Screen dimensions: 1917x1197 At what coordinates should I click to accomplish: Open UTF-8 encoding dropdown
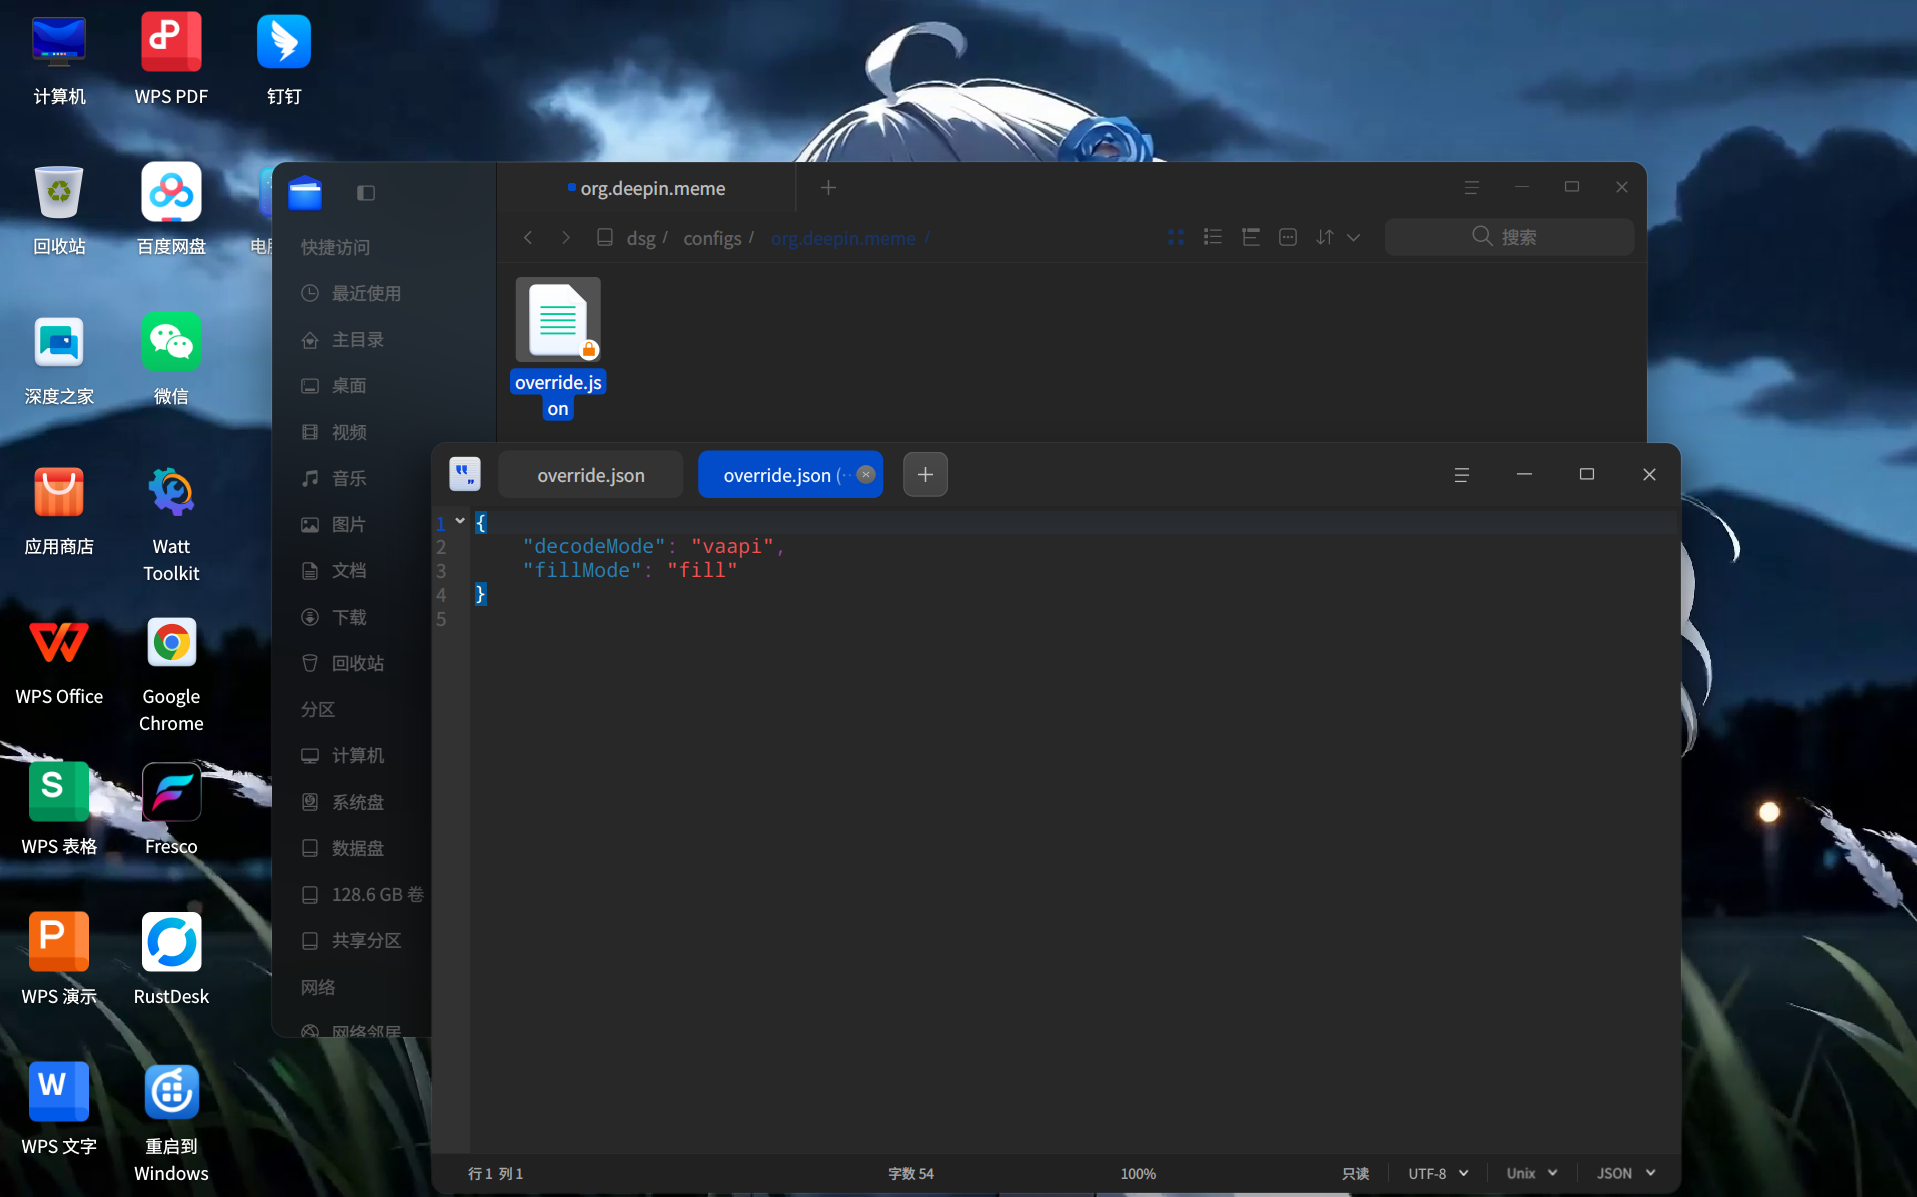pyautogui.click(x=1438, y=1173)
